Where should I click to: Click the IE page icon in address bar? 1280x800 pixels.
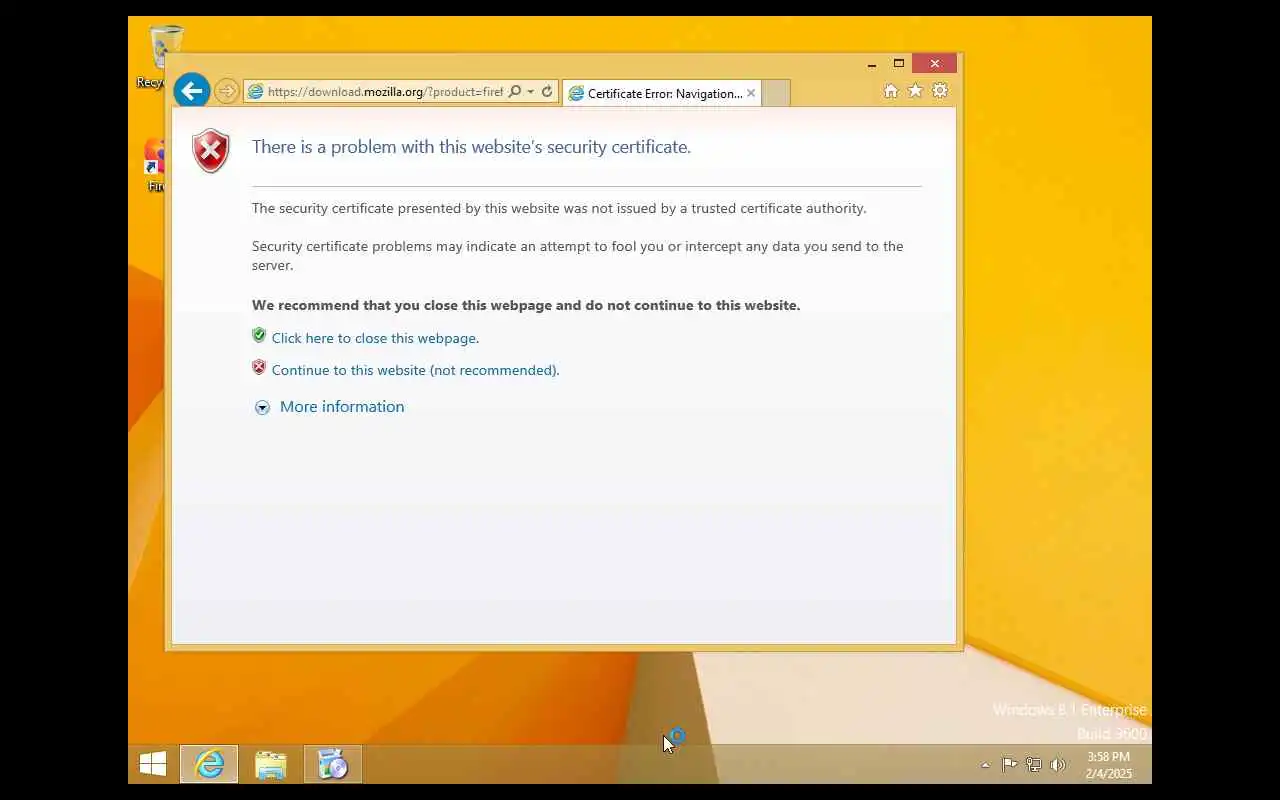coord(256,92)
